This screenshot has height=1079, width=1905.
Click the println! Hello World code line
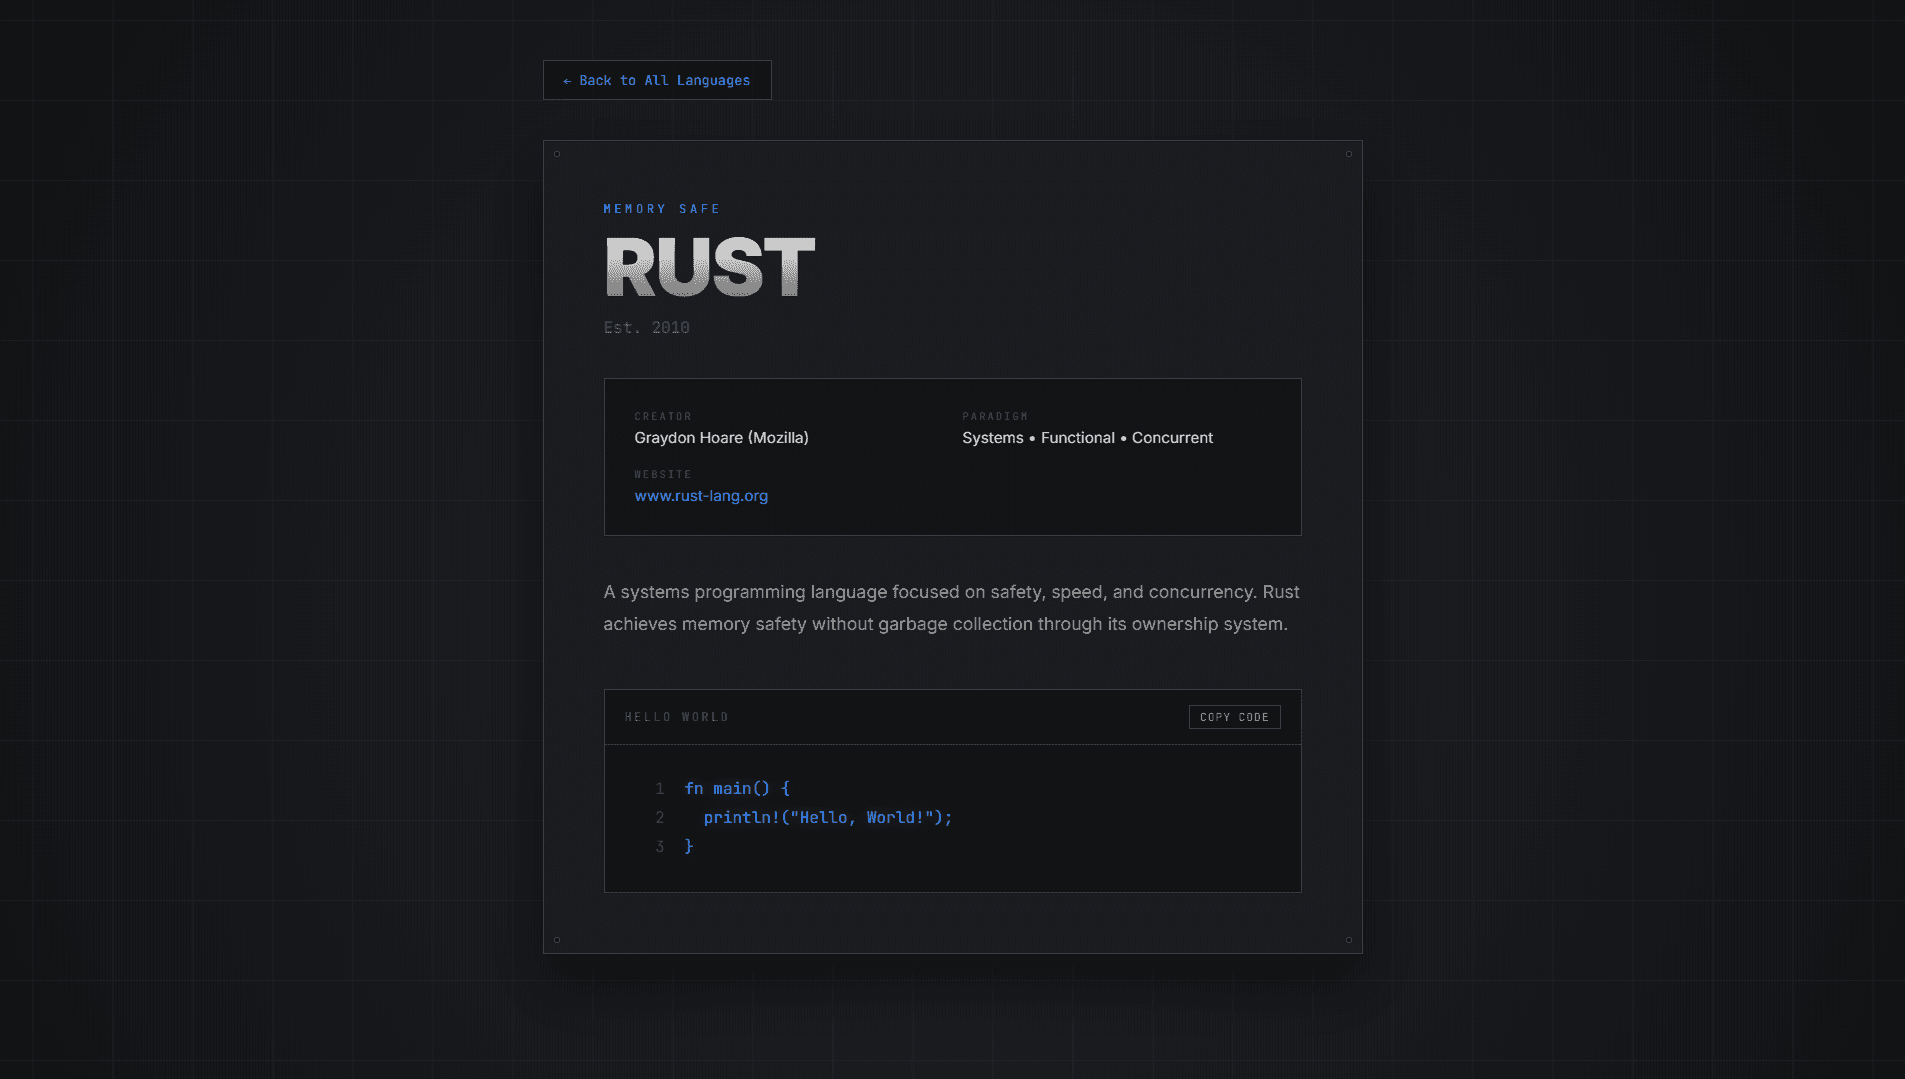click(828, 817)
